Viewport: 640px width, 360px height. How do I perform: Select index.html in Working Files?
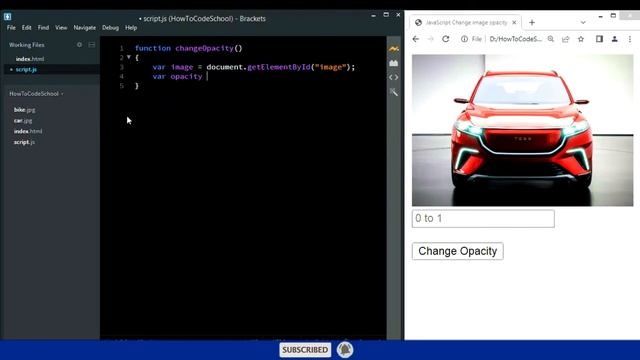[x=30, y=59]
